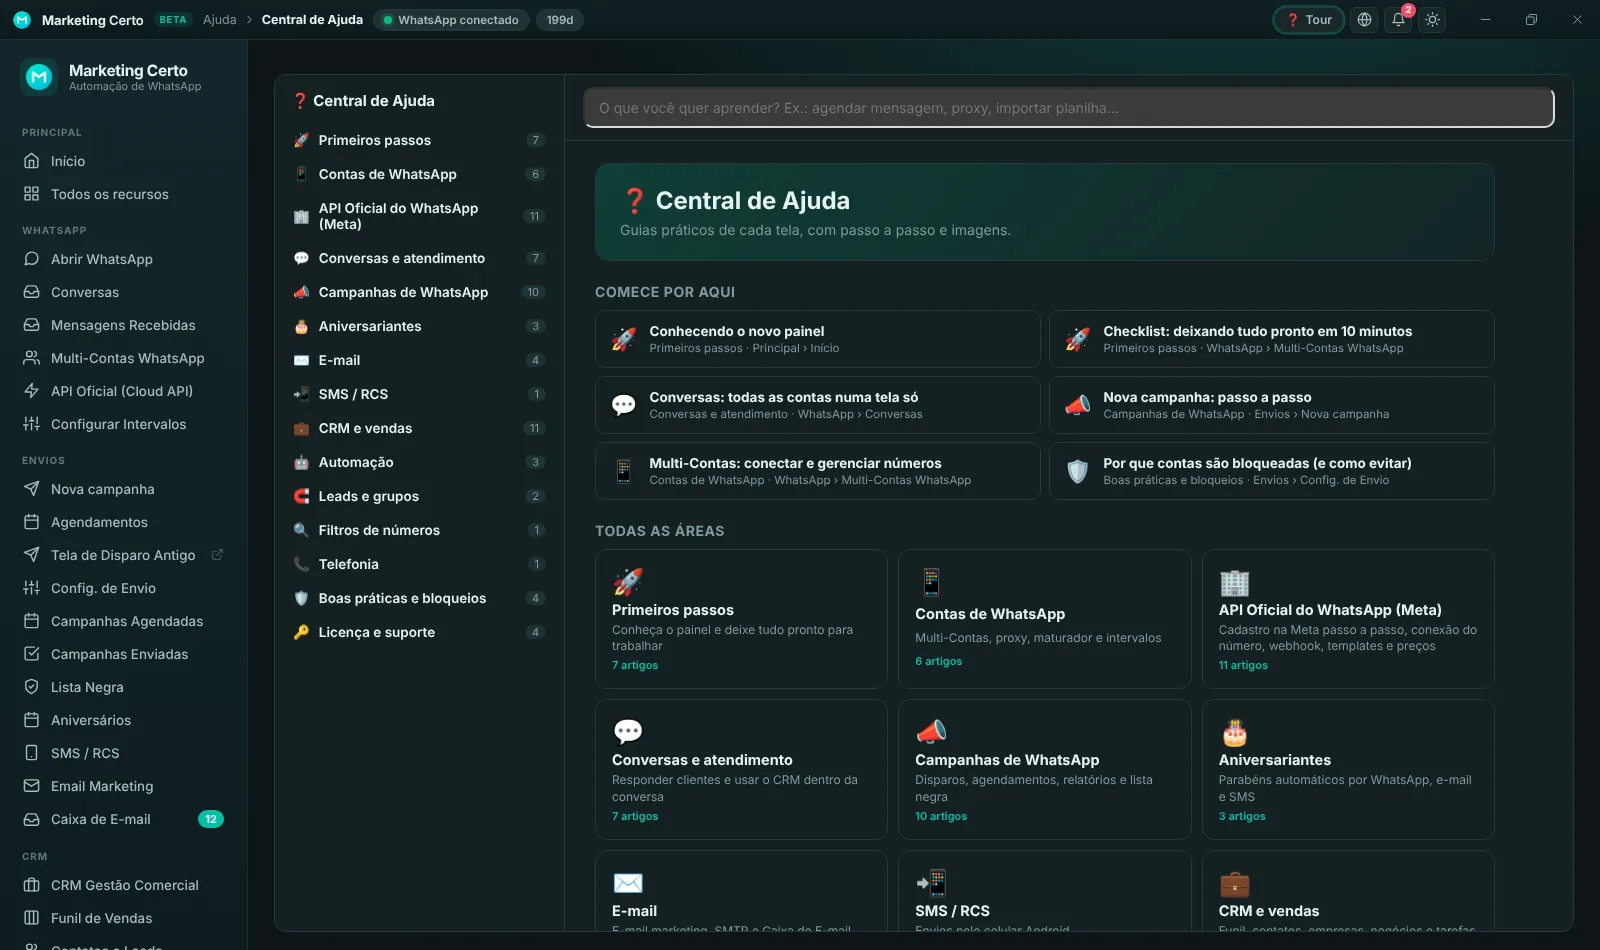Open the notifications bell icon

(1398, 20)
